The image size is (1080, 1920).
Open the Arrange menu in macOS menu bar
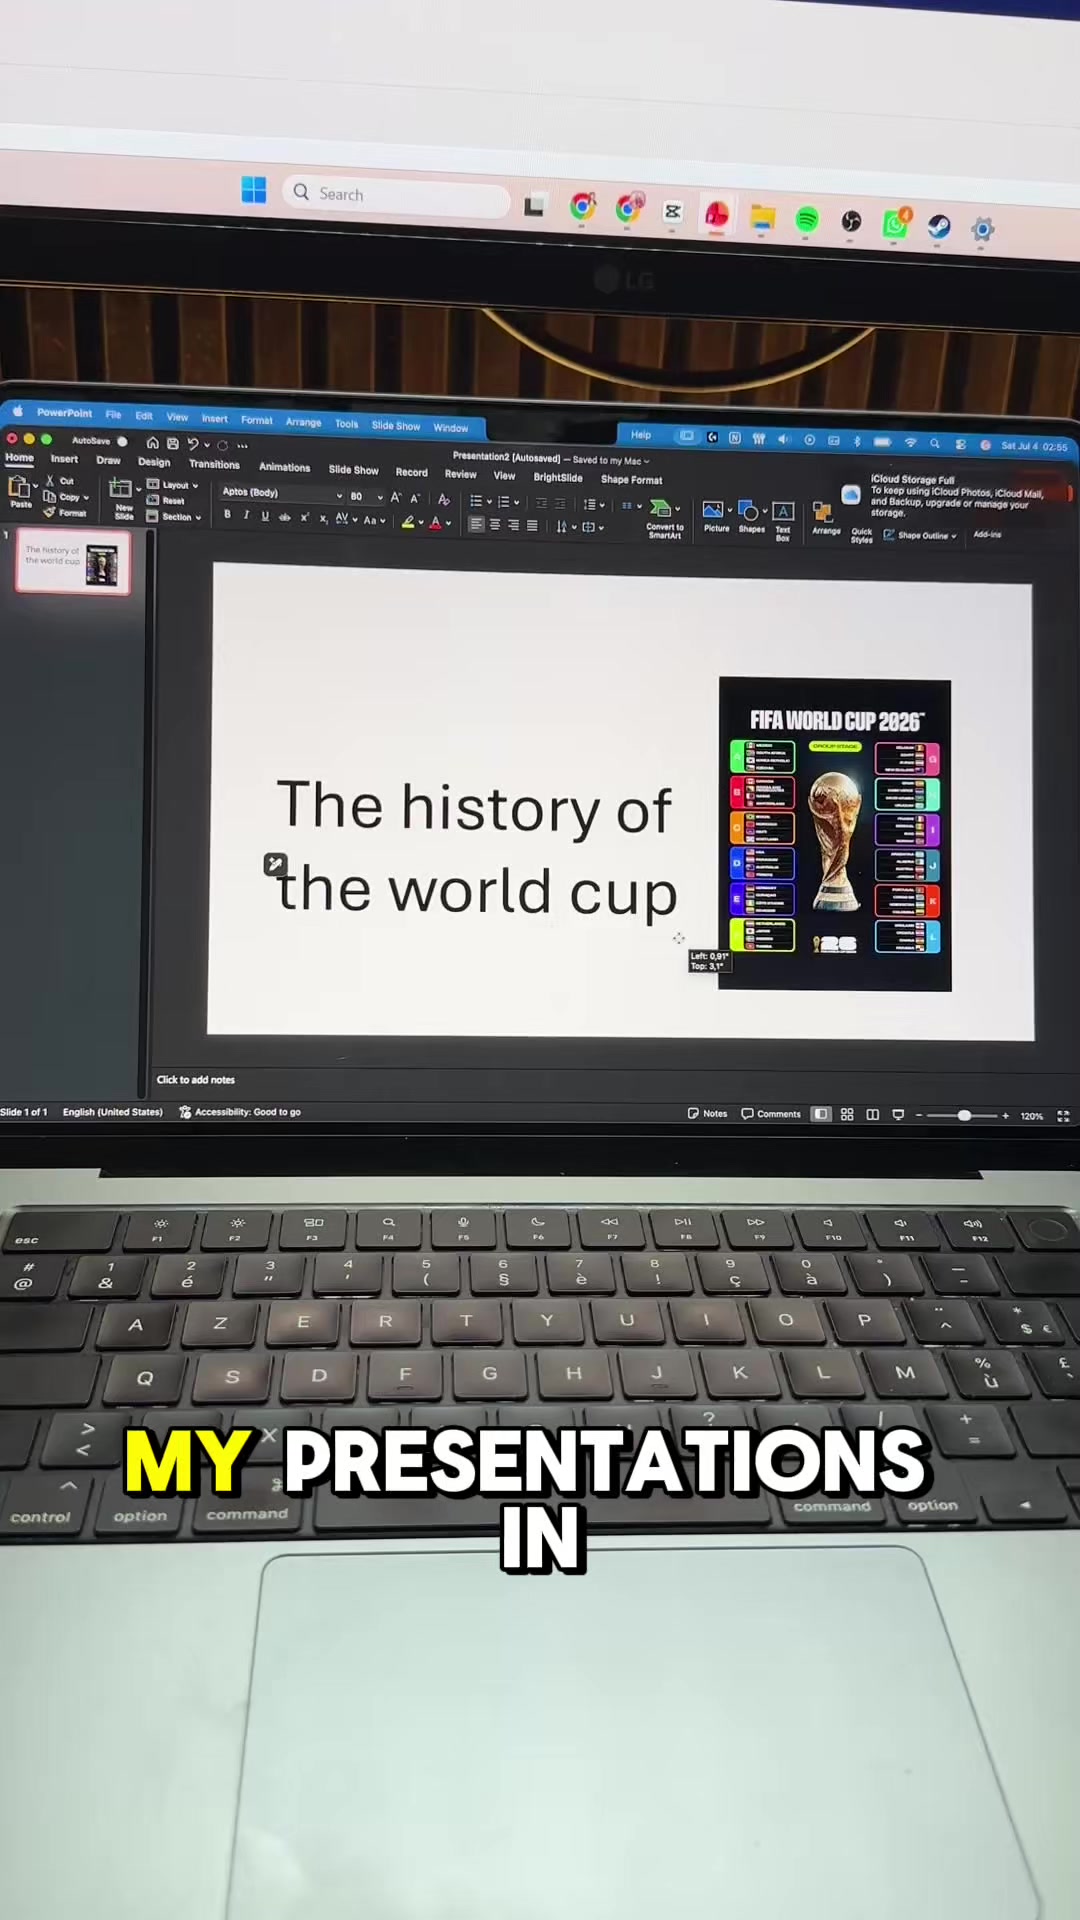coord(303,422)
